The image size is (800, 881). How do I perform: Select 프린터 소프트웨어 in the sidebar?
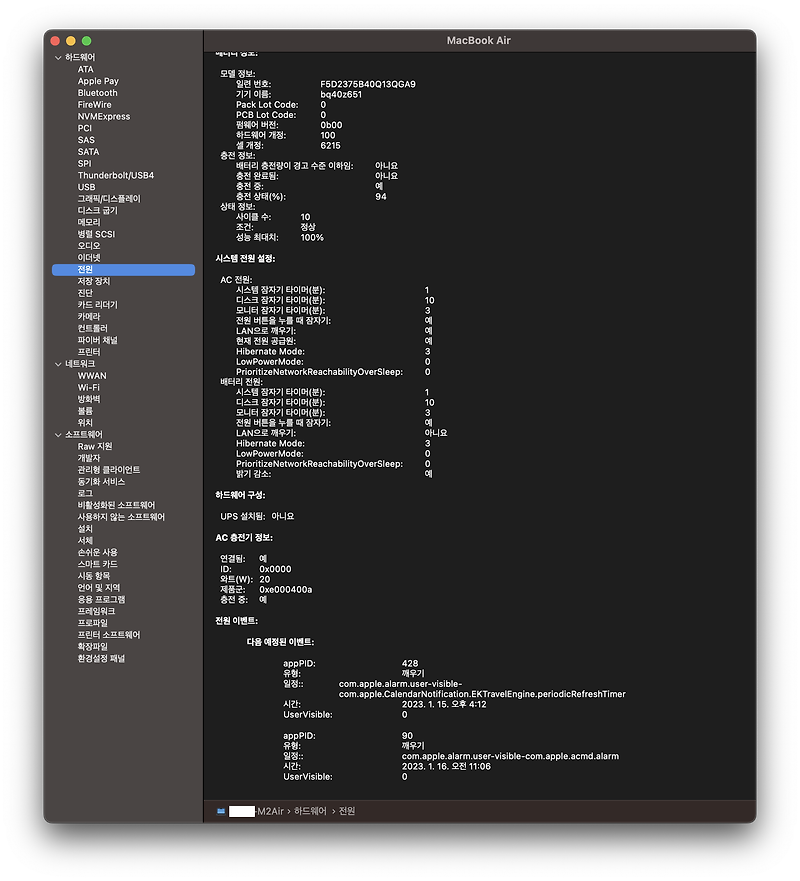click(109, 635)
